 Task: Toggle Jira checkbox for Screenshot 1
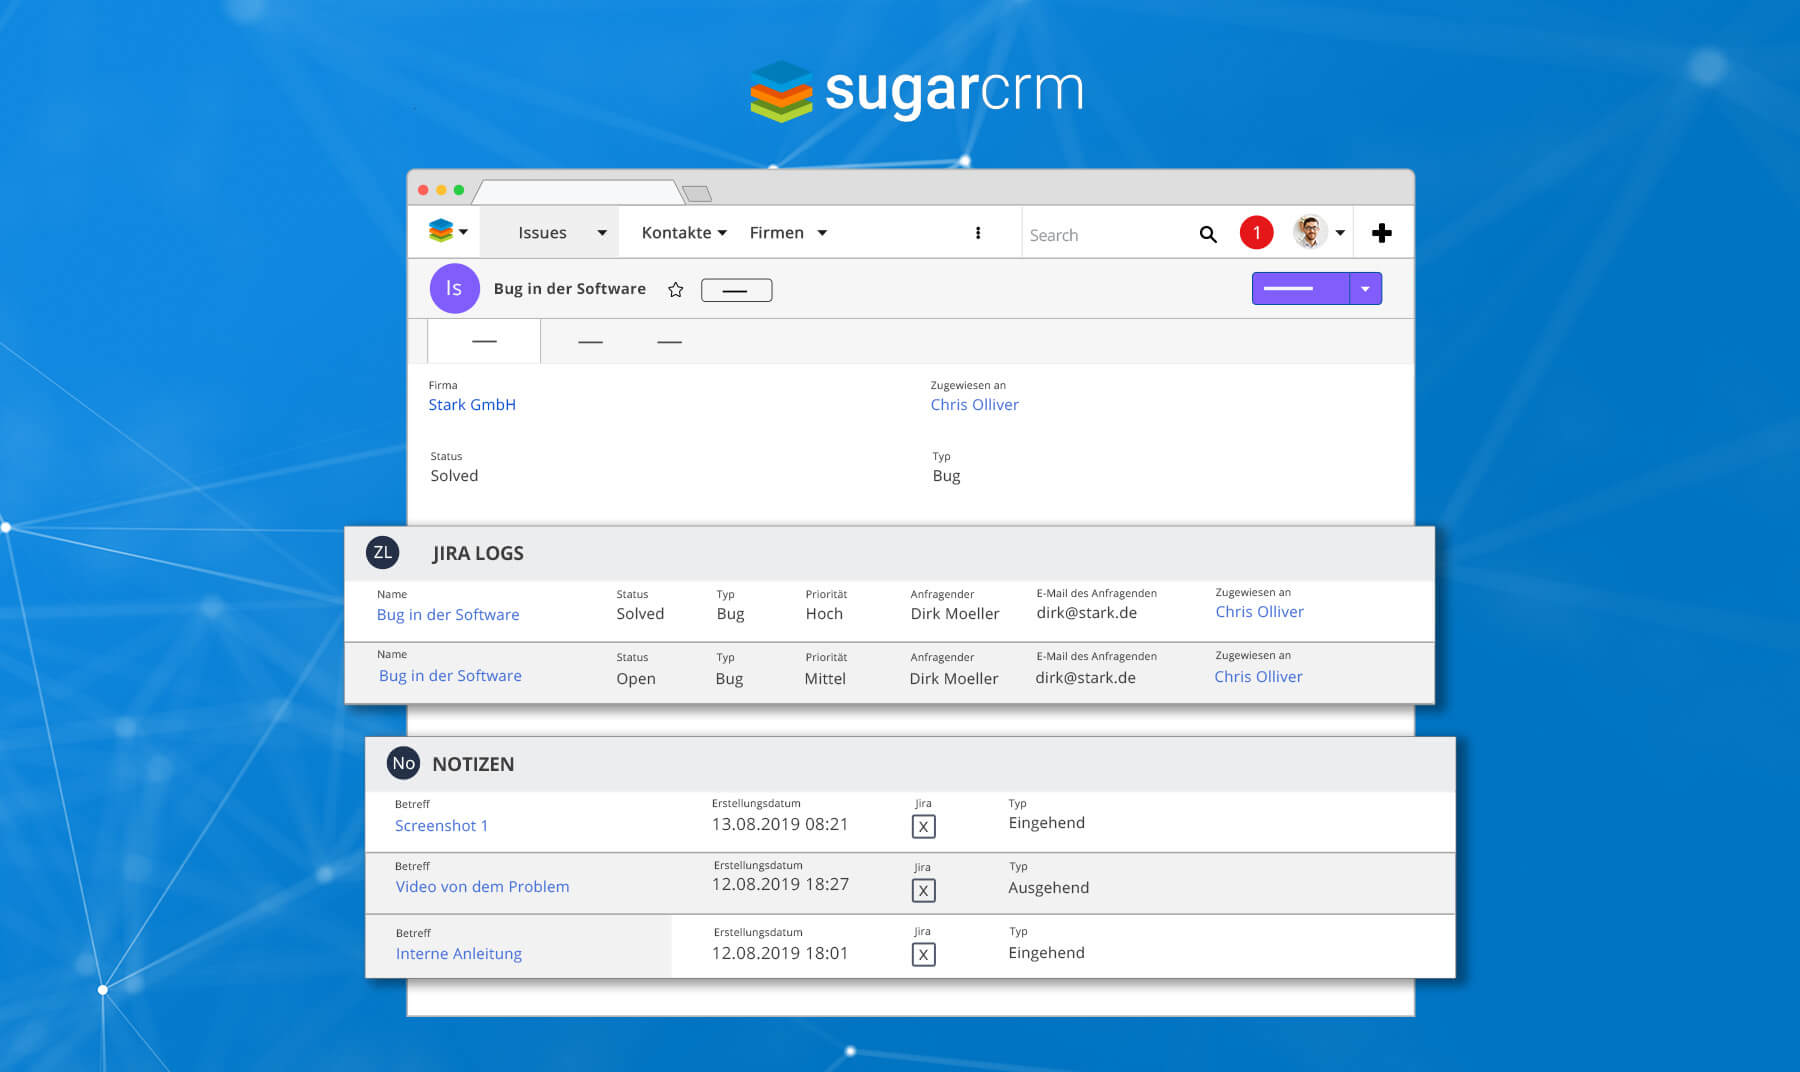click(x=923, y=827)
